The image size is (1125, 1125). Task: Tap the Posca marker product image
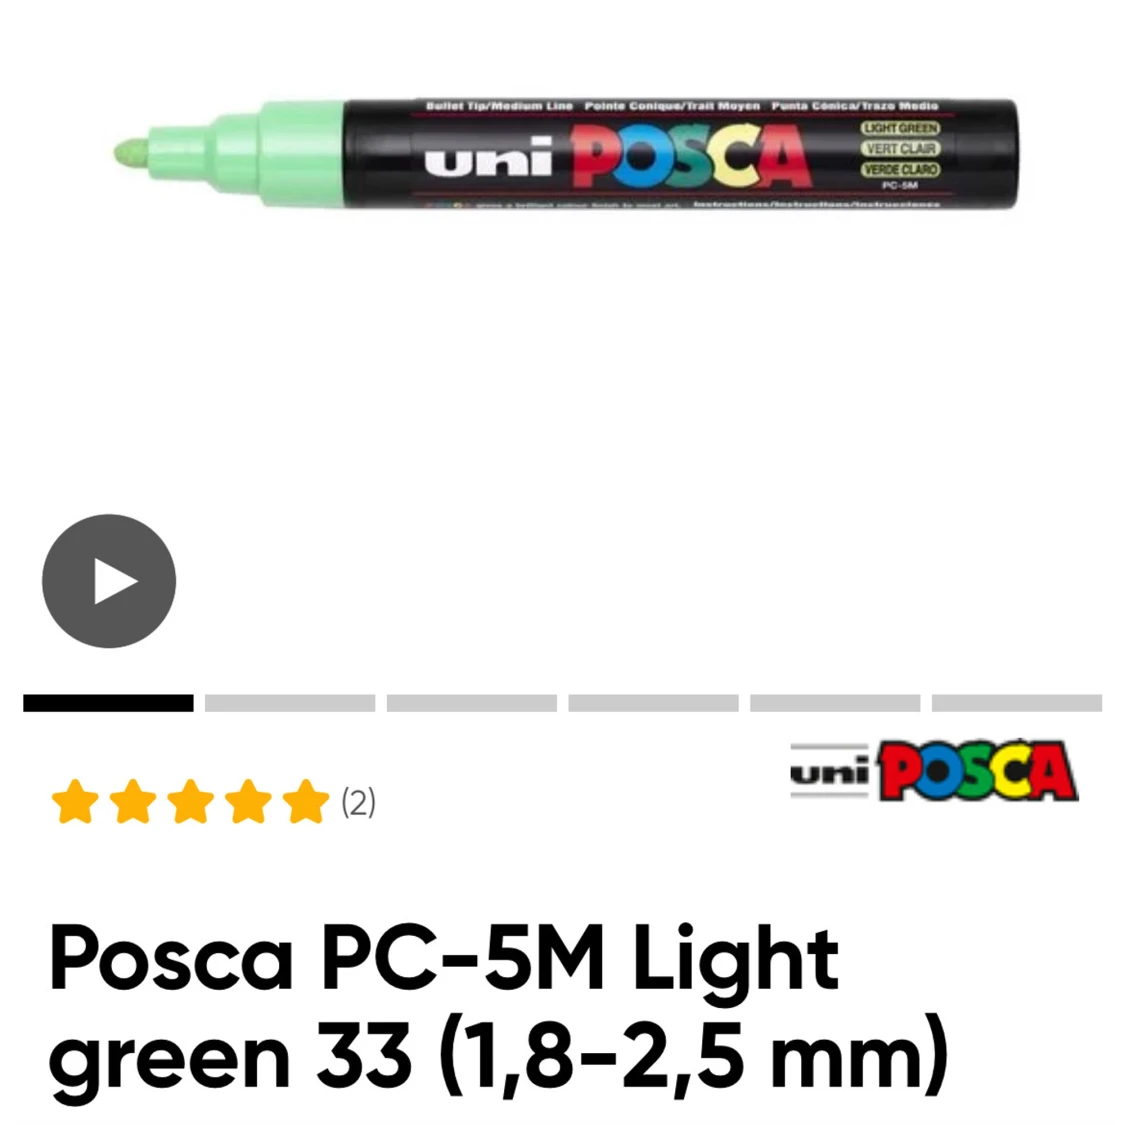[566, 154]
